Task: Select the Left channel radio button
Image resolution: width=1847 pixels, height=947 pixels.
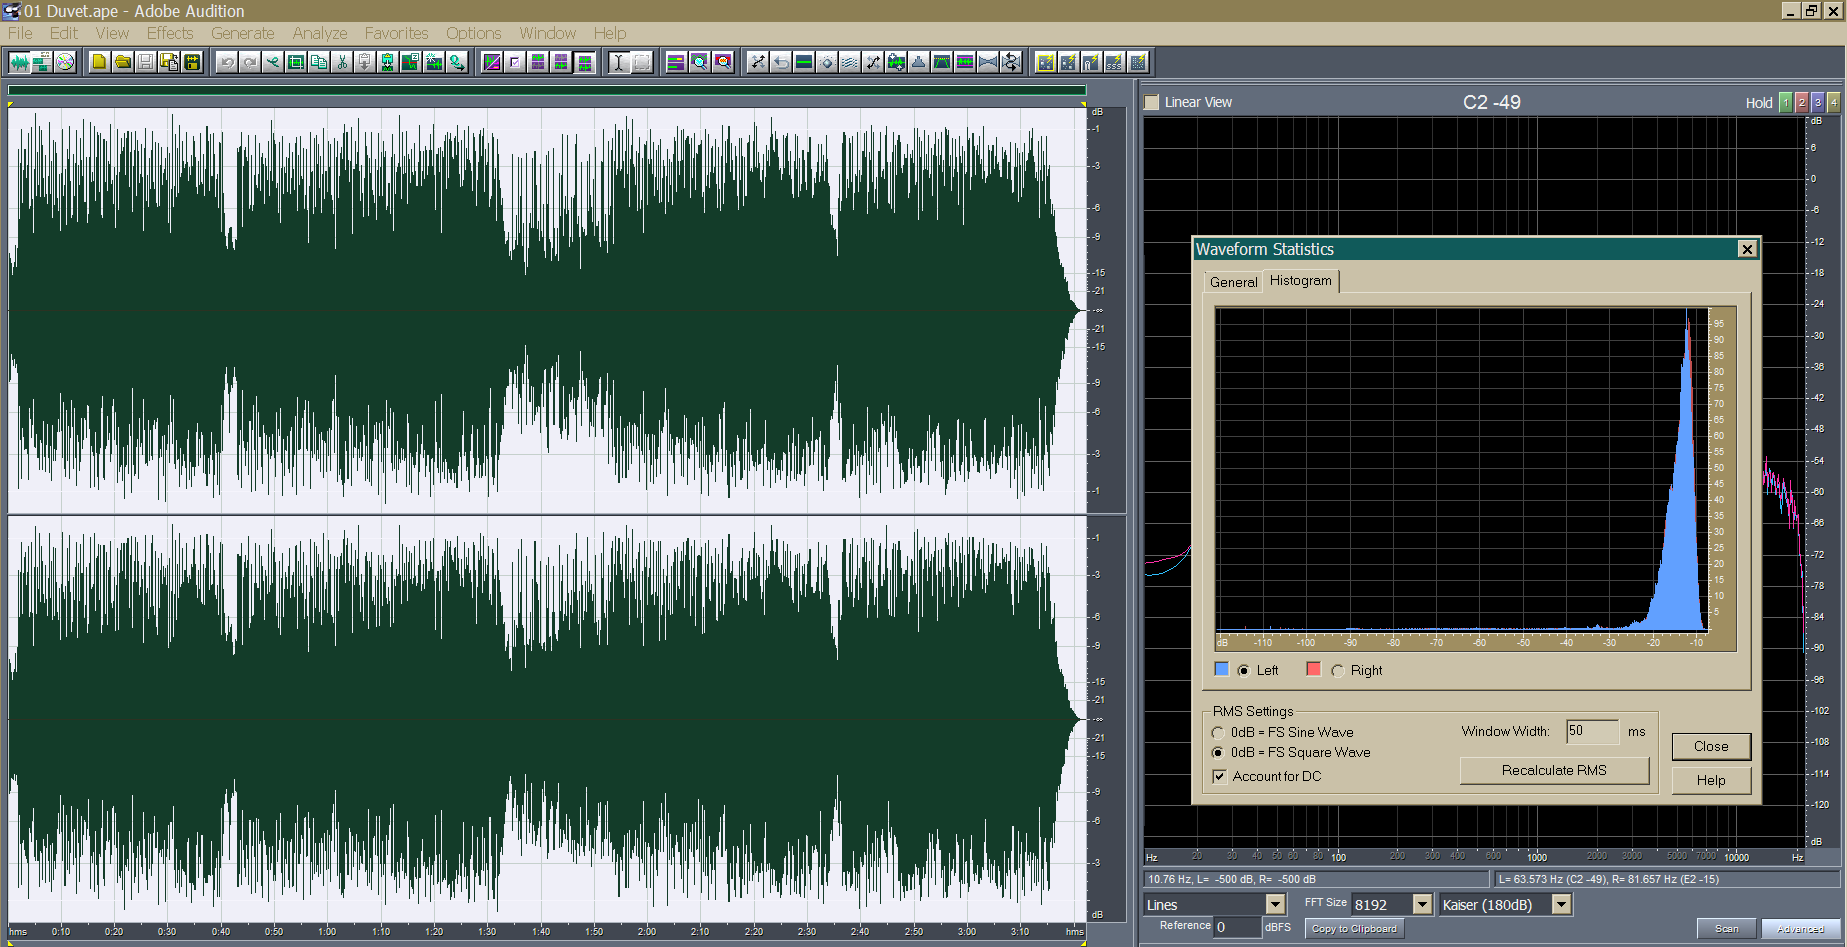Action: pyautogui.click(x=1243, y=670)
